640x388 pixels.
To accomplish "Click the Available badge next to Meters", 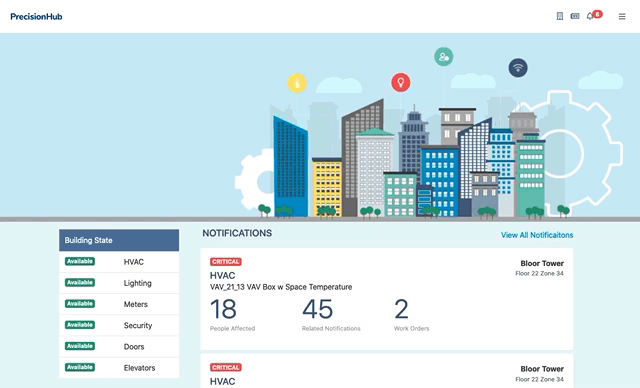I will [x=80, y=304].
